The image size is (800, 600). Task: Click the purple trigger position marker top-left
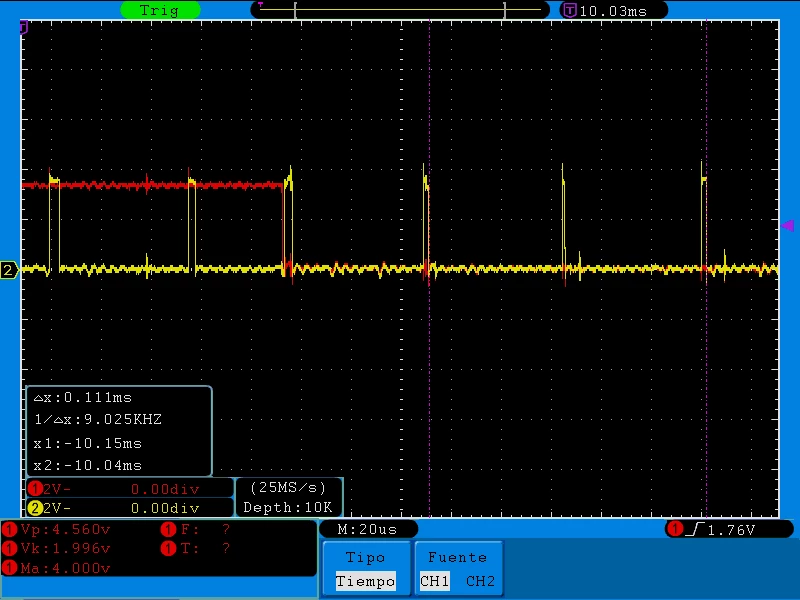pos(23,28)
